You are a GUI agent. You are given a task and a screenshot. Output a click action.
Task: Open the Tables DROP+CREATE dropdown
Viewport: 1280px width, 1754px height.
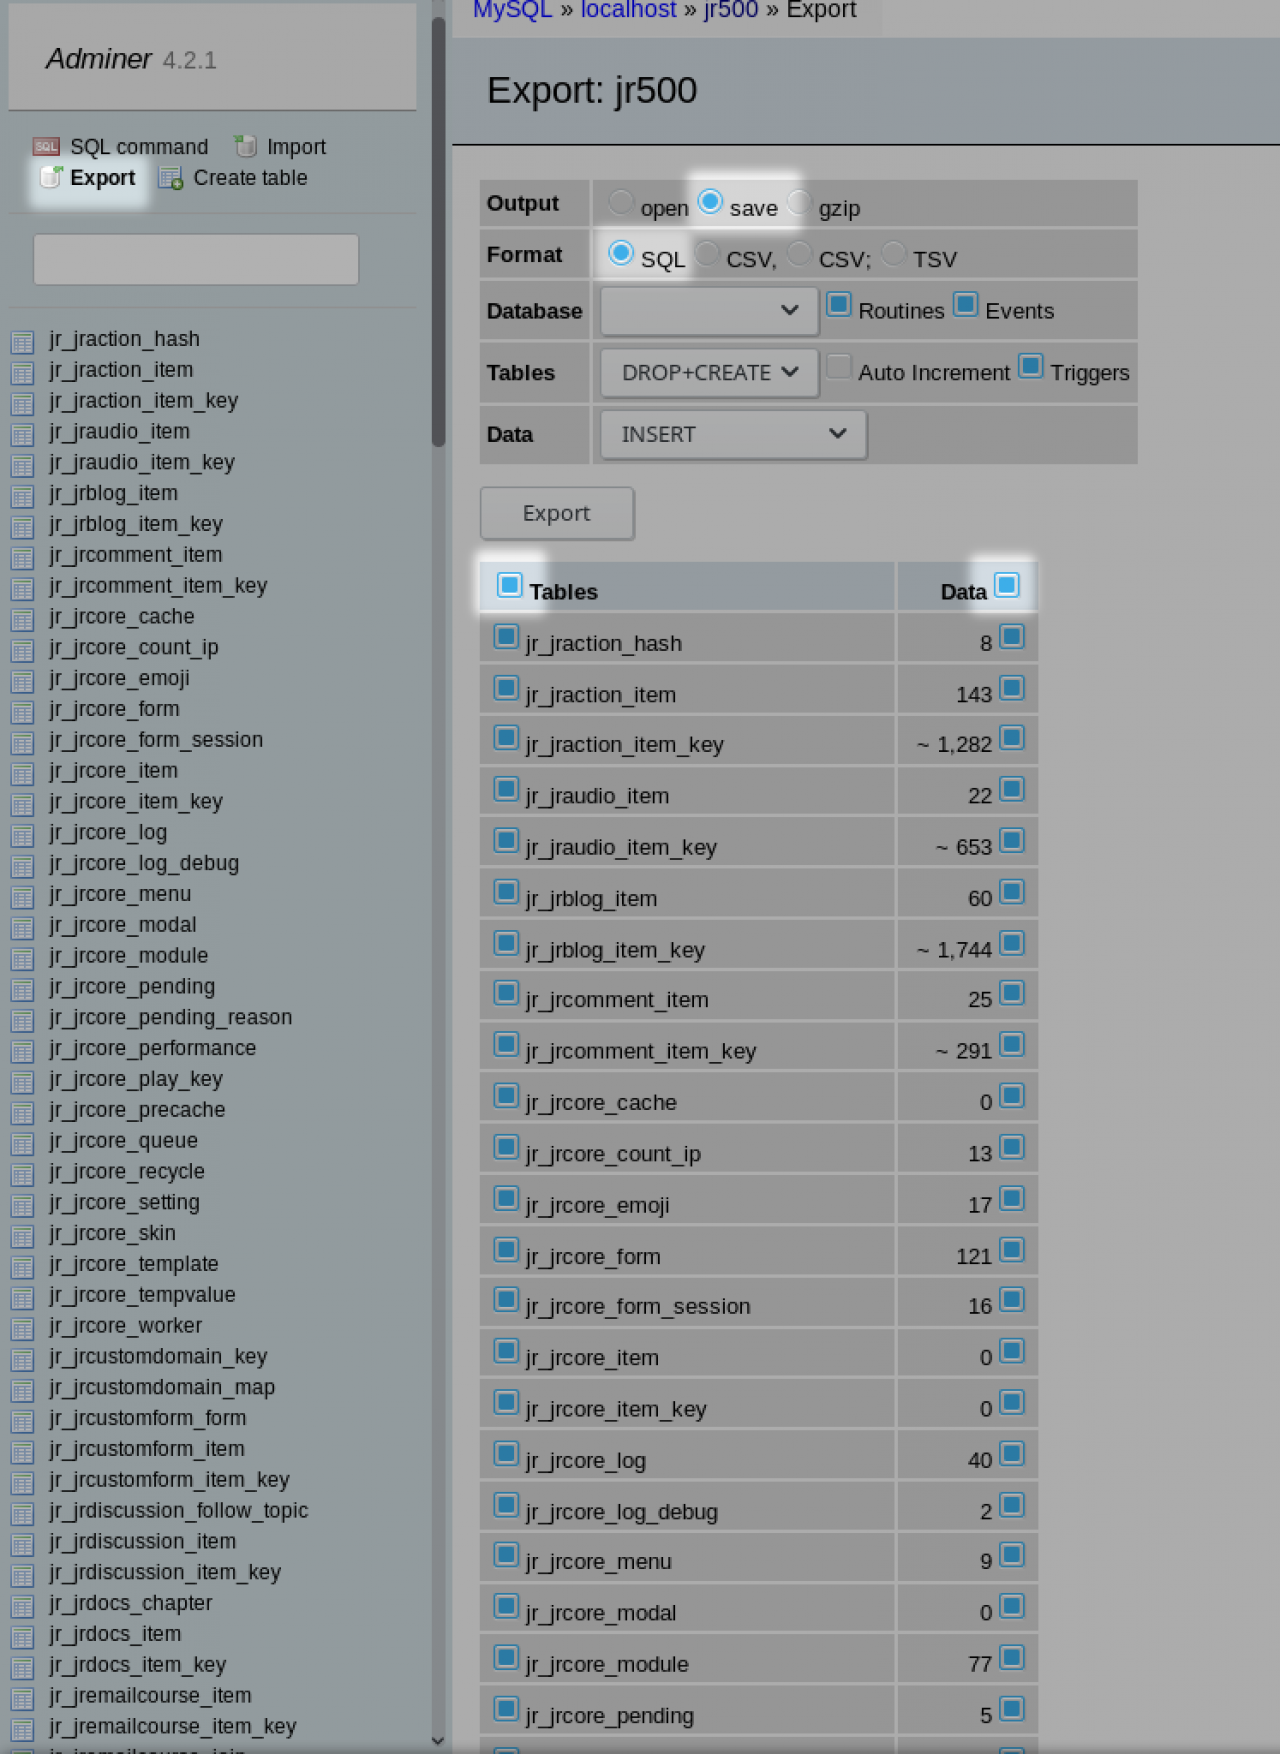tap(709, 373)
